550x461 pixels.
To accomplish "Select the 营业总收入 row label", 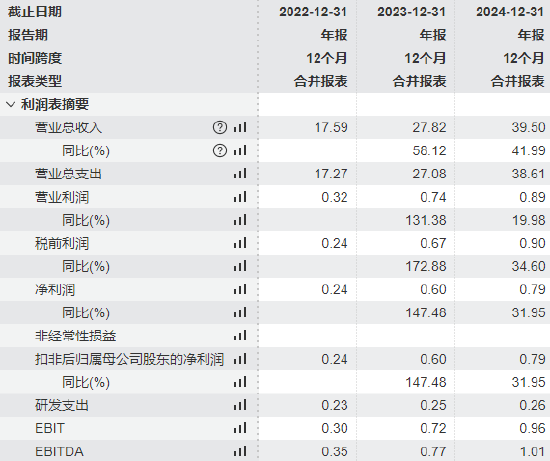I will click(x=68, y=127).
